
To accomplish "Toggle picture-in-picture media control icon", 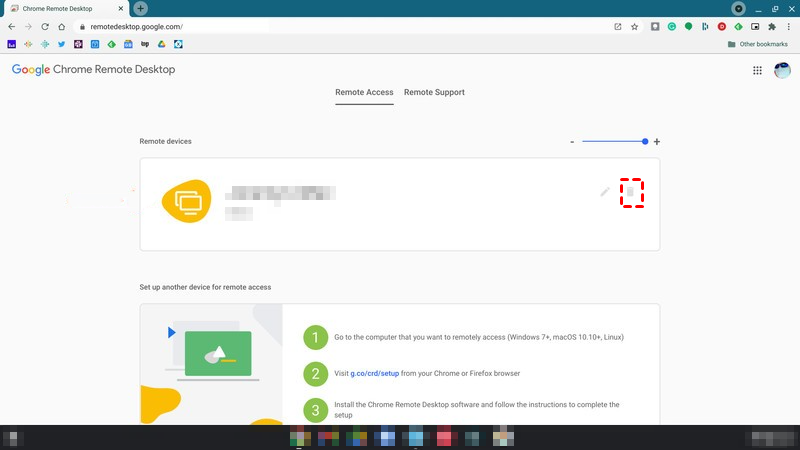I will (x=755, y=27).
